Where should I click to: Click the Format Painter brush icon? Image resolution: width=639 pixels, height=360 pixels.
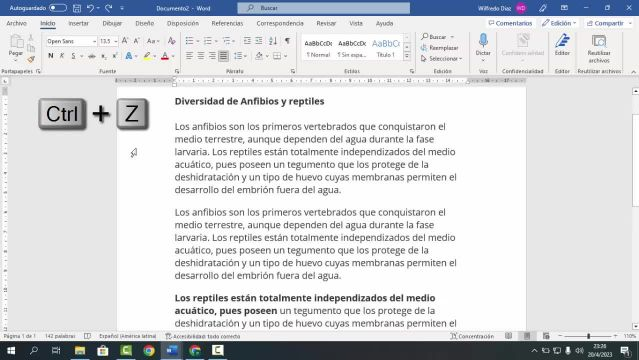tap(31, 60)
